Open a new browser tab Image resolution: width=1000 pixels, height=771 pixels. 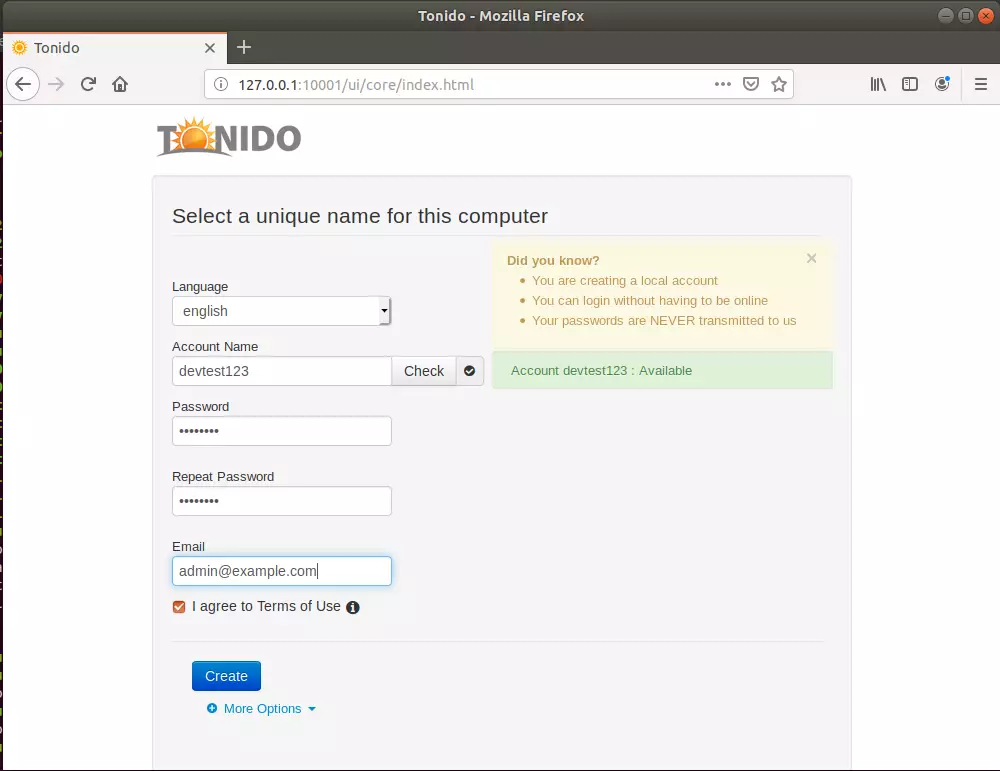(244, 47)
